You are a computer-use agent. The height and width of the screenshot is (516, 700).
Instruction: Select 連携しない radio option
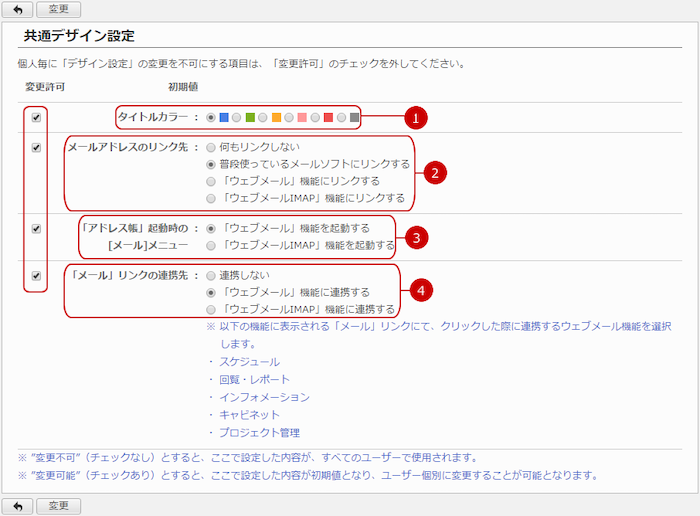coord(210,275)
